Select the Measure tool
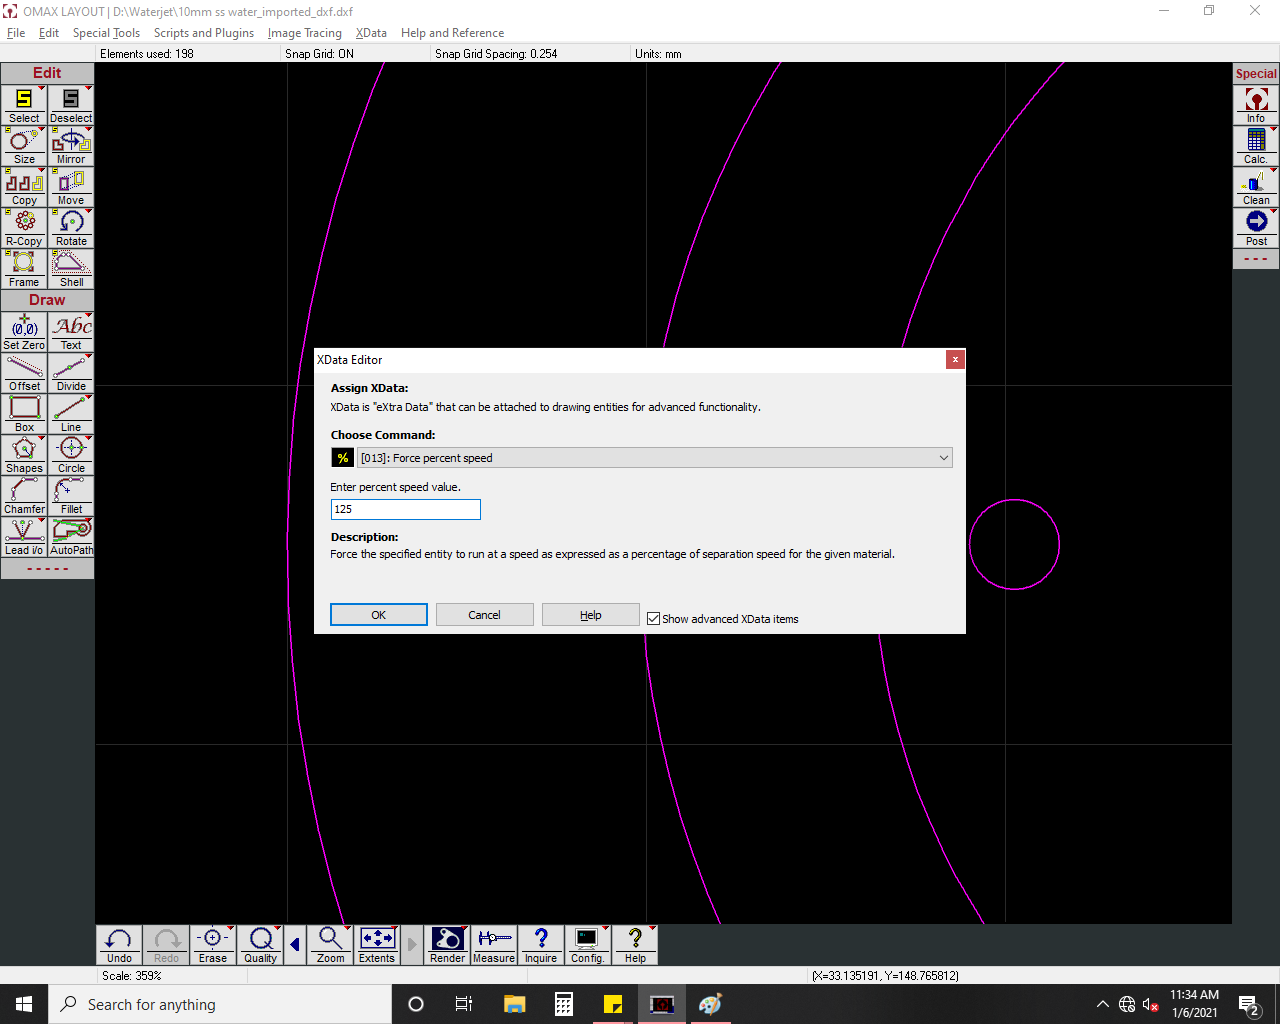The width and height of the screenshot is (1280, 1024). (494, 945)
